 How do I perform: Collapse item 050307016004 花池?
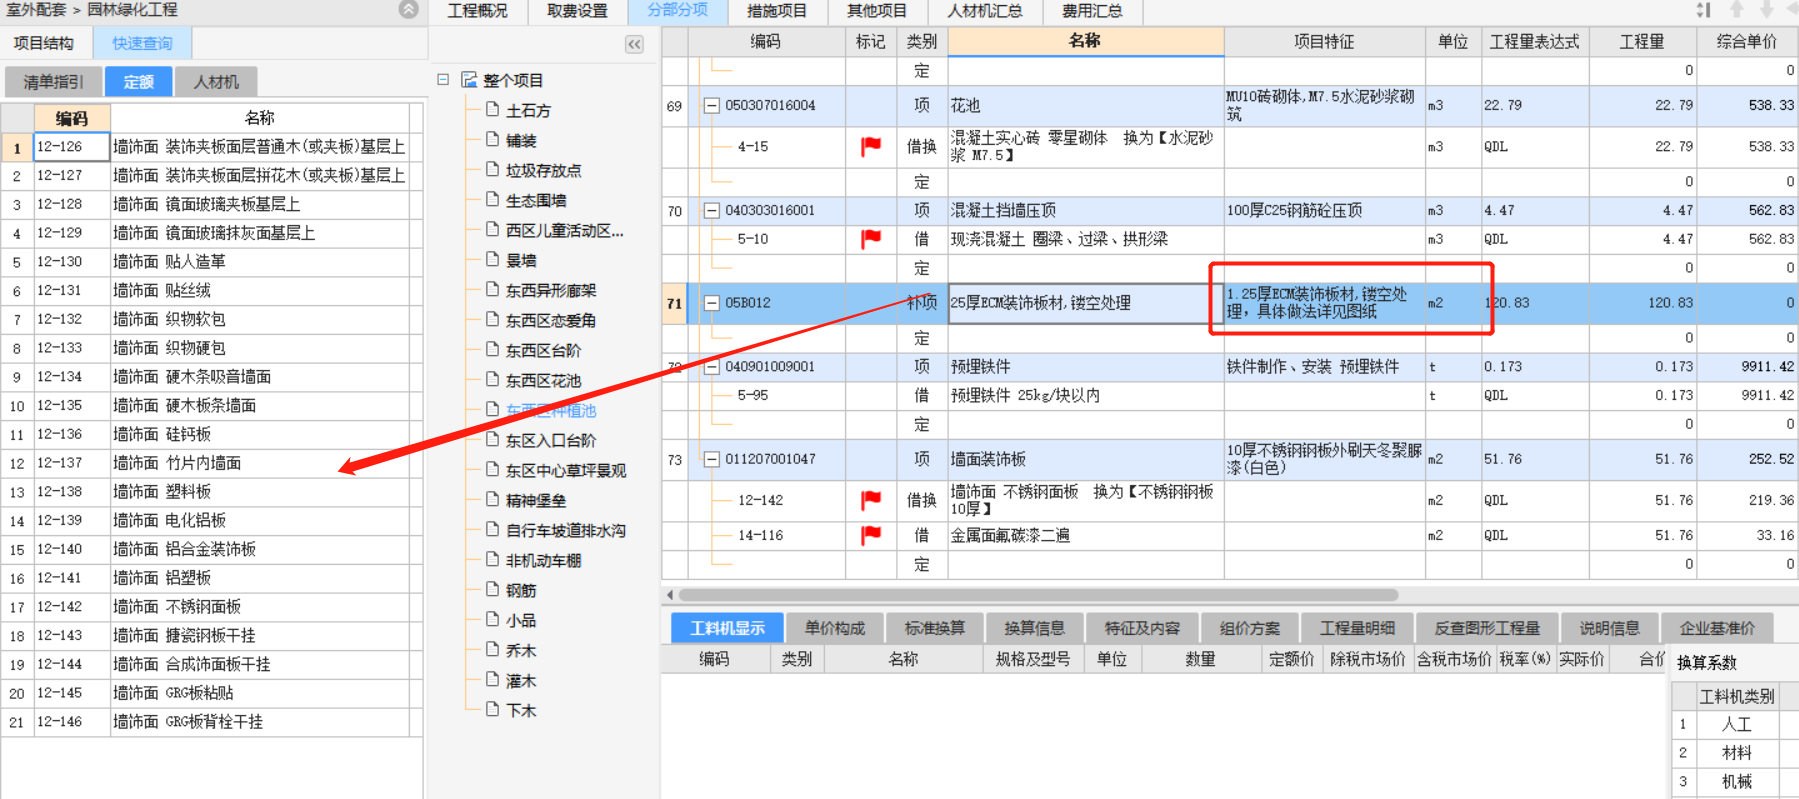(x=712, y=105)
